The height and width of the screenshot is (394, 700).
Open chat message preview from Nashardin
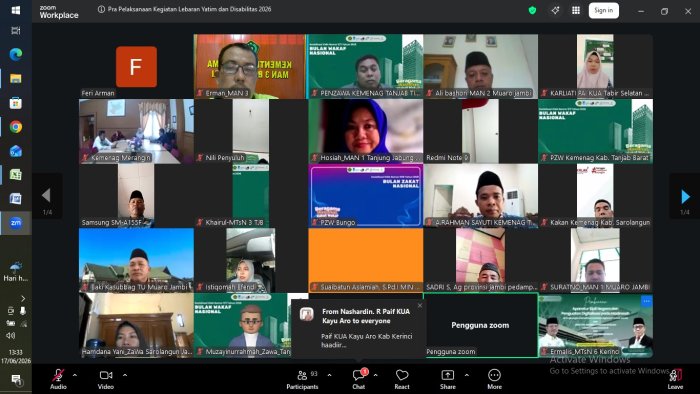click(358, 328)
